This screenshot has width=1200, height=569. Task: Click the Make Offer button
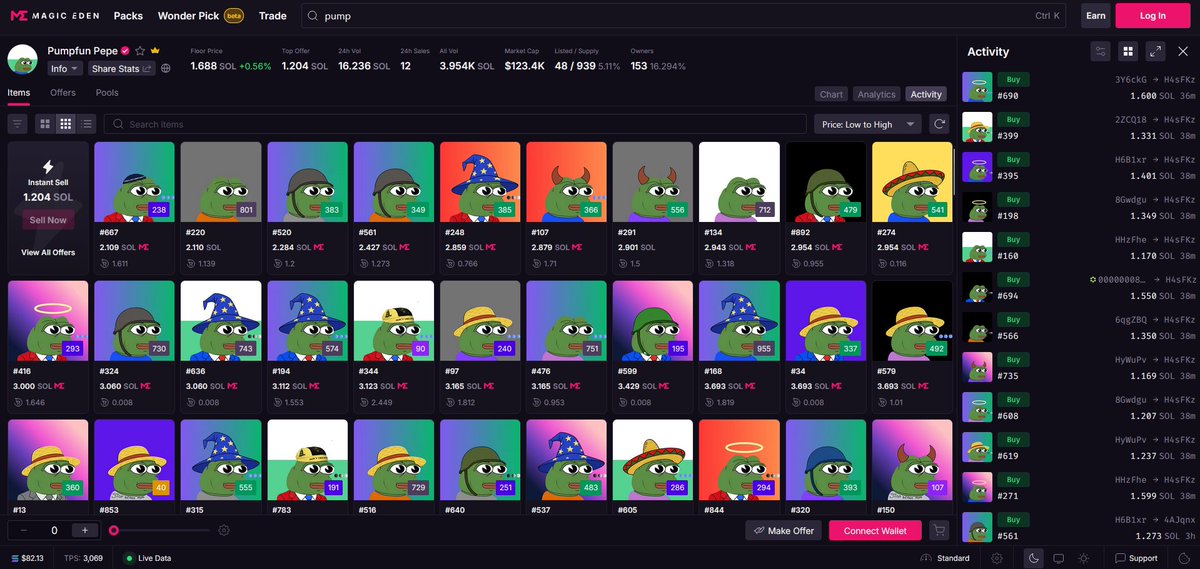point(783,531)
